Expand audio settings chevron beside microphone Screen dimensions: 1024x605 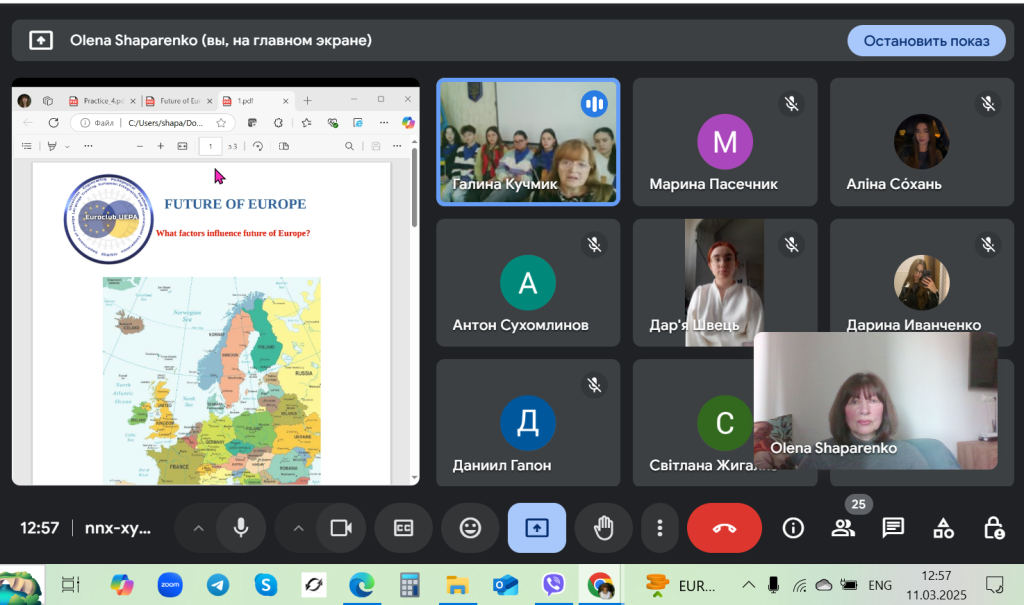click(x=199, y=528)
